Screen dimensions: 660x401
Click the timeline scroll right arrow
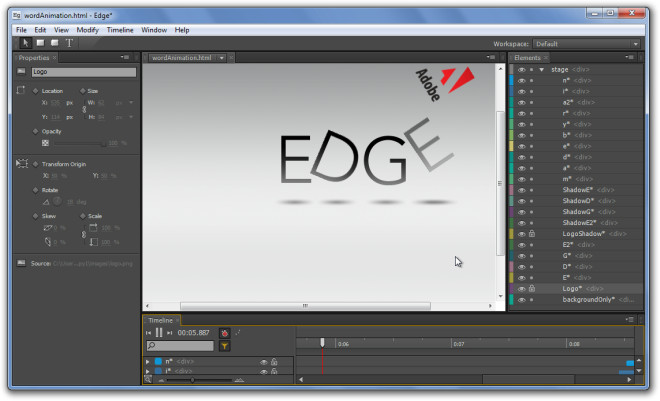pyautogui.click(x=629, y=380)
